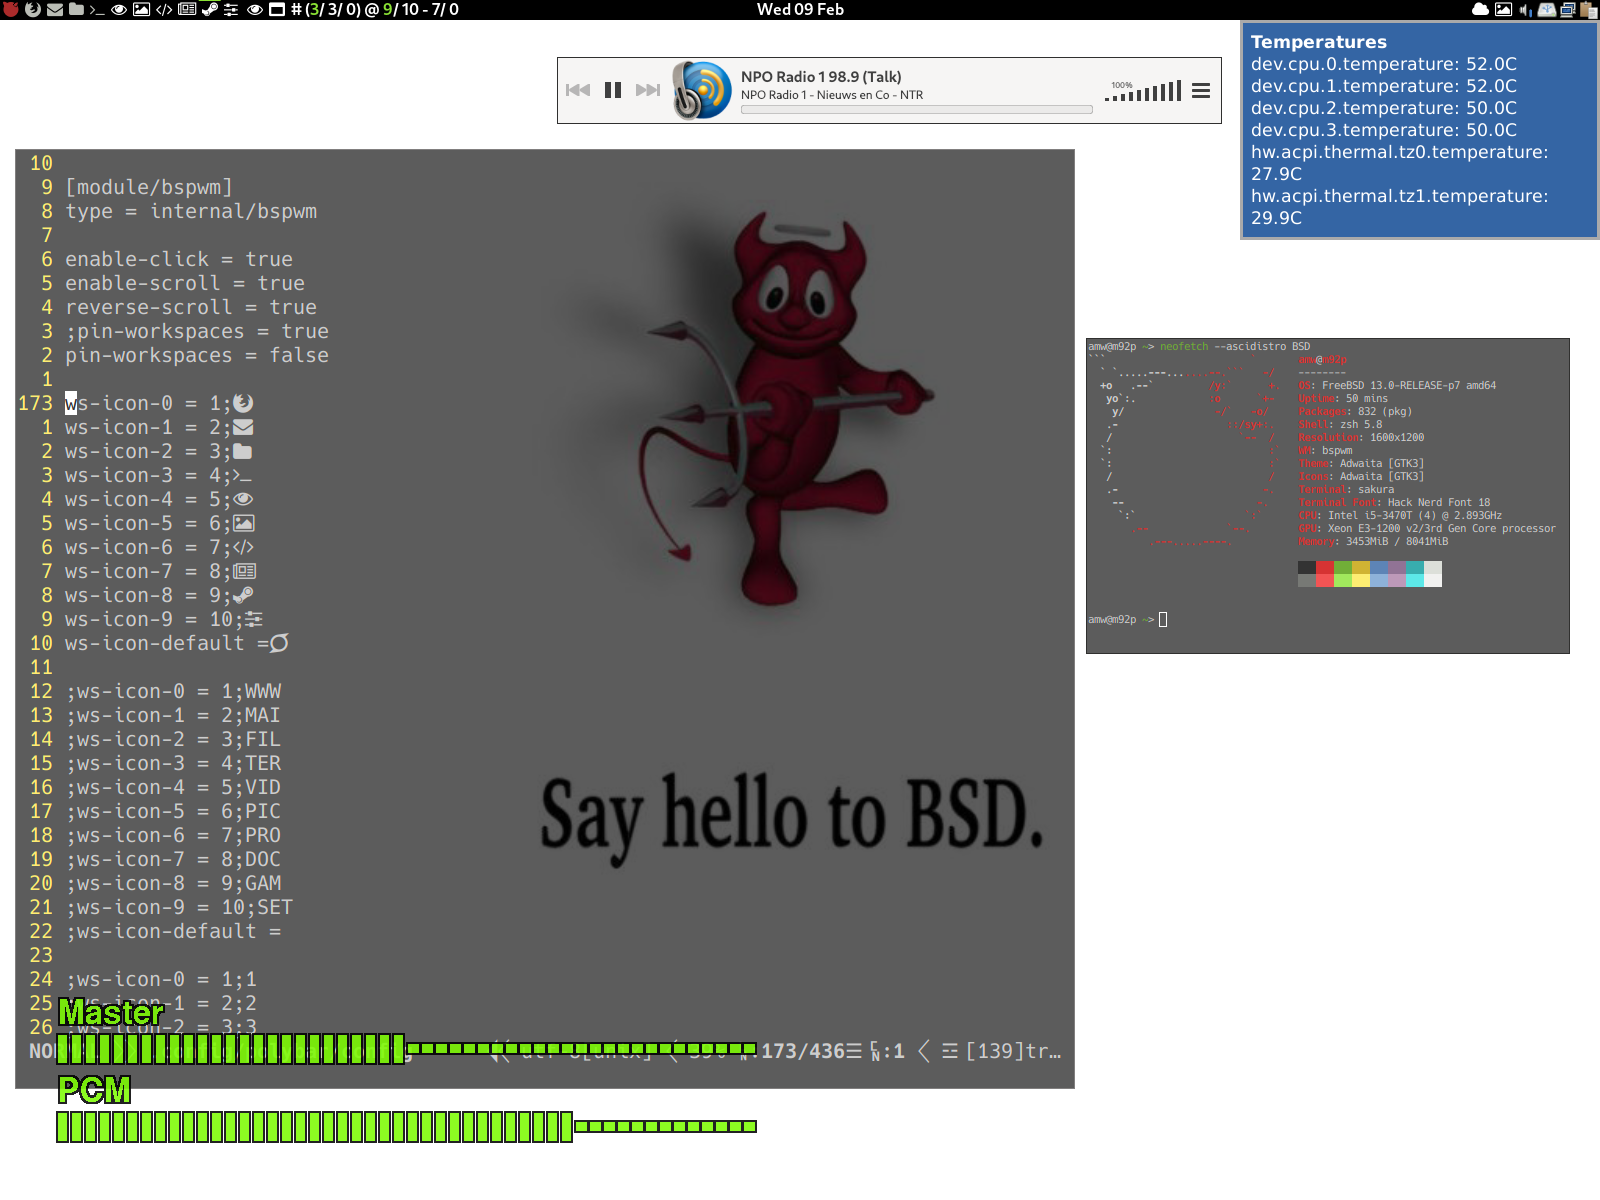This screenshot has height=1200, width=1600.
Task: Click 'OS: FreeBSD 13.0-RELEASE-p7 amd64' line
Action: [1397, 385]
